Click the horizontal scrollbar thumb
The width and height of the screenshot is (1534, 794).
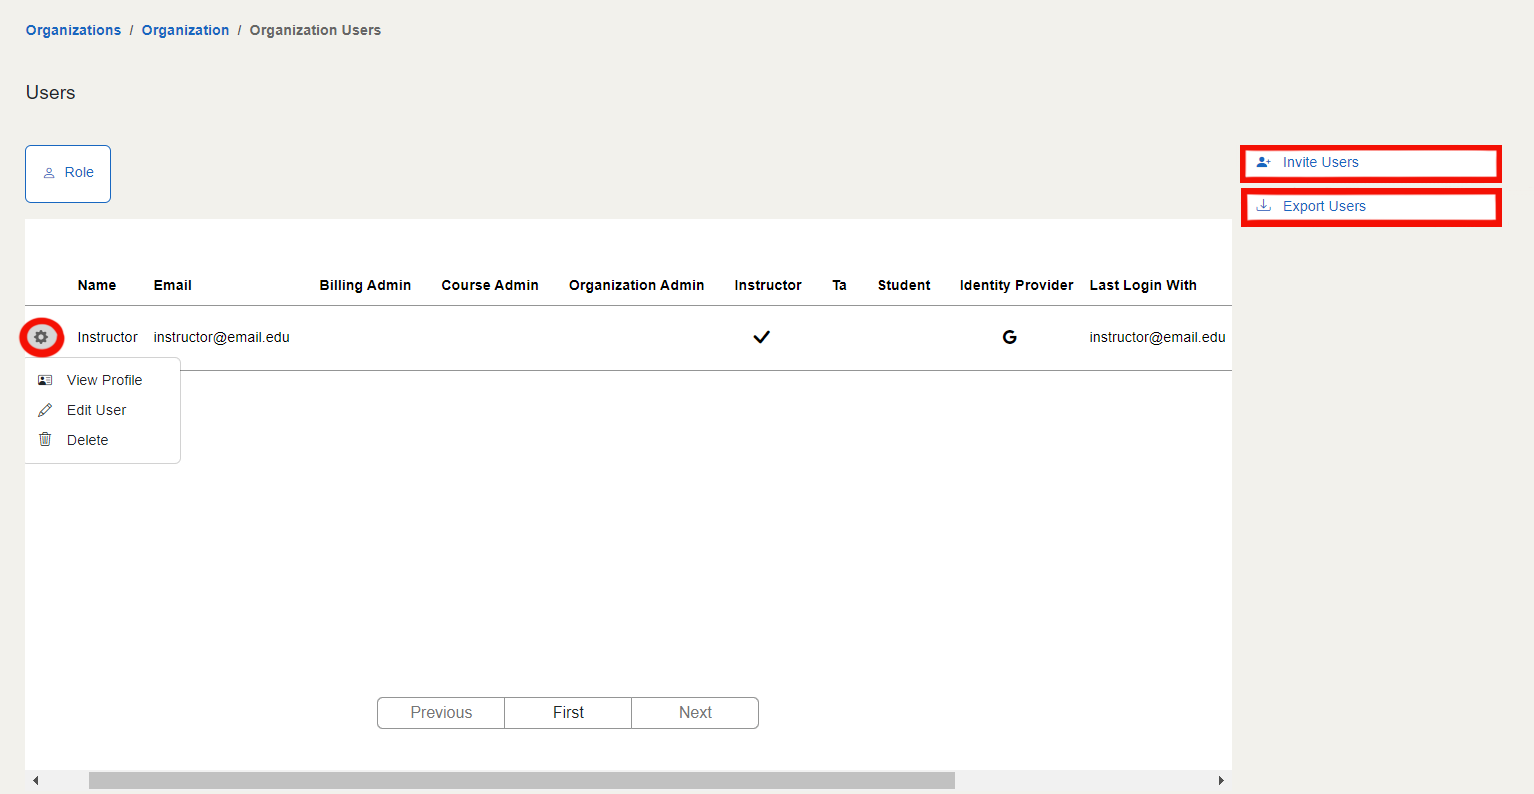click(522, 780)
